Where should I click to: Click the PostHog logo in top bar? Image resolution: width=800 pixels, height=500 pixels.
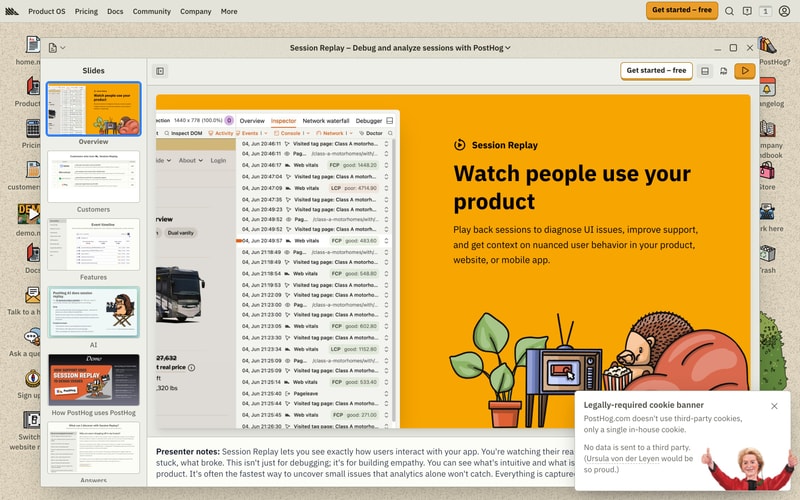pyautogui.click(x=12, y=11)
